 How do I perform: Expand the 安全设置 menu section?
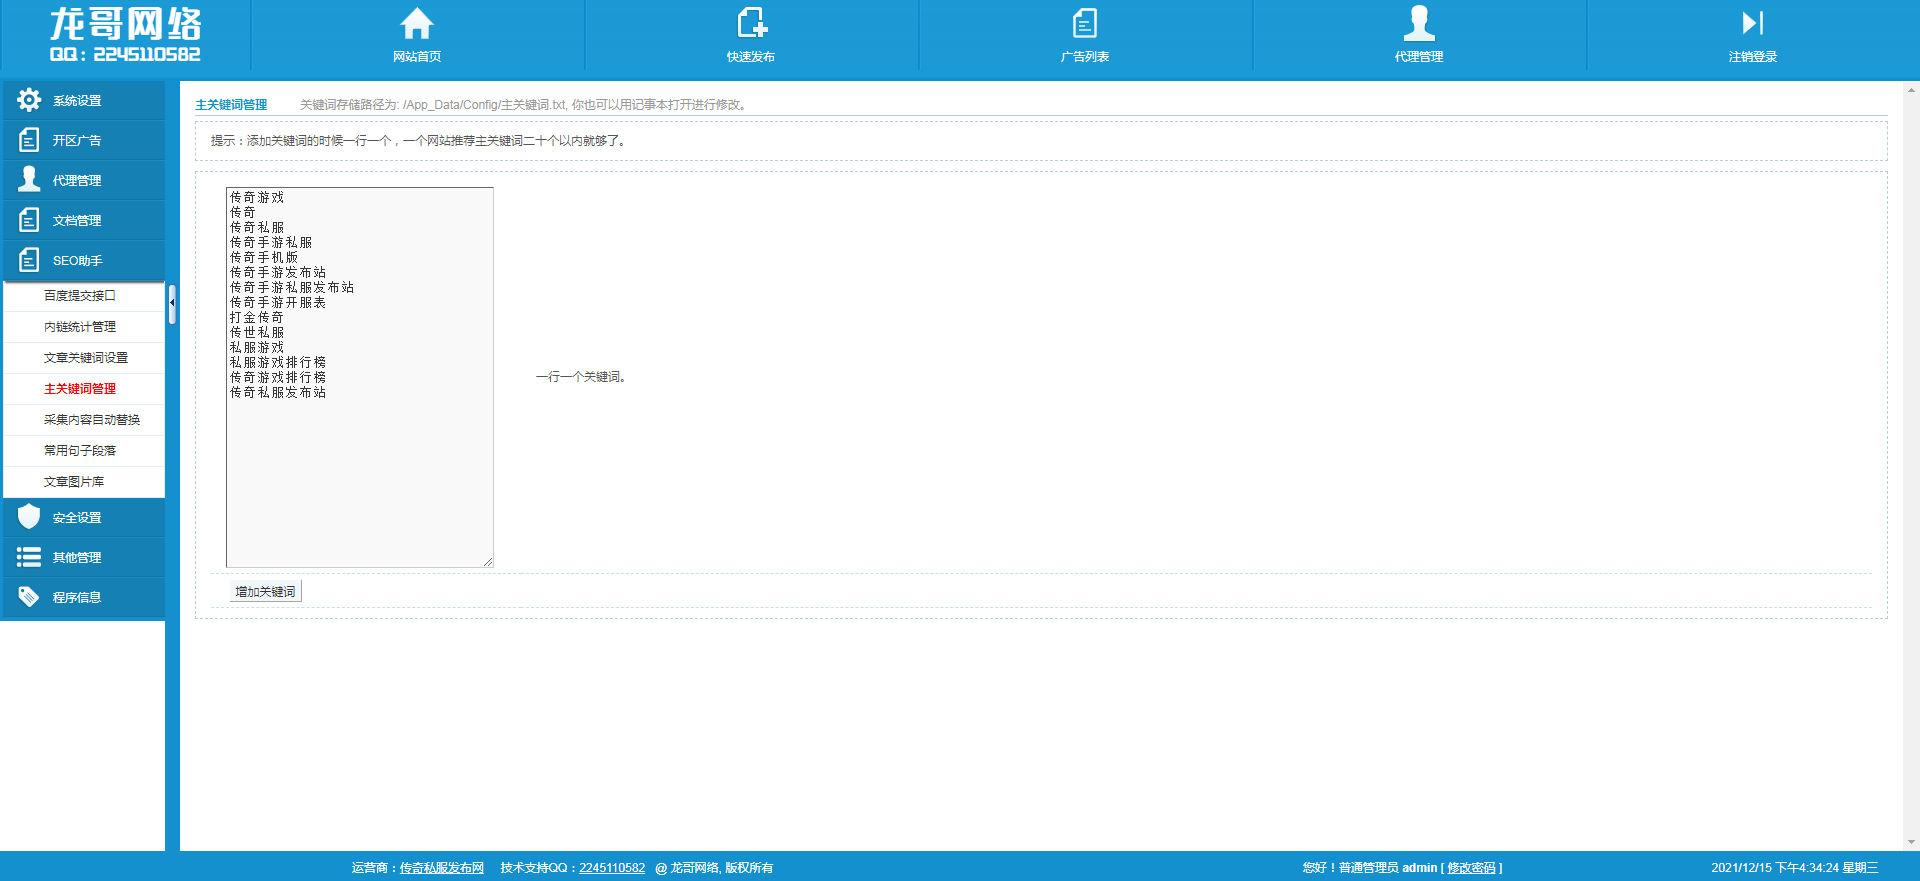coord(83,517)
